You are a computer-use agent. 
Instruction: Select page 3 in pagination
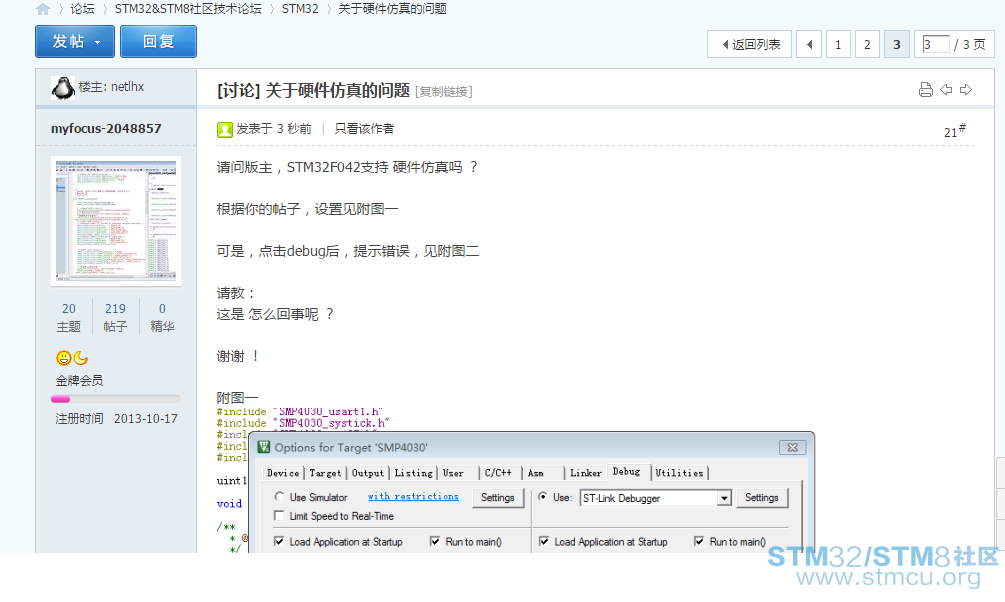tap(897, 44)
